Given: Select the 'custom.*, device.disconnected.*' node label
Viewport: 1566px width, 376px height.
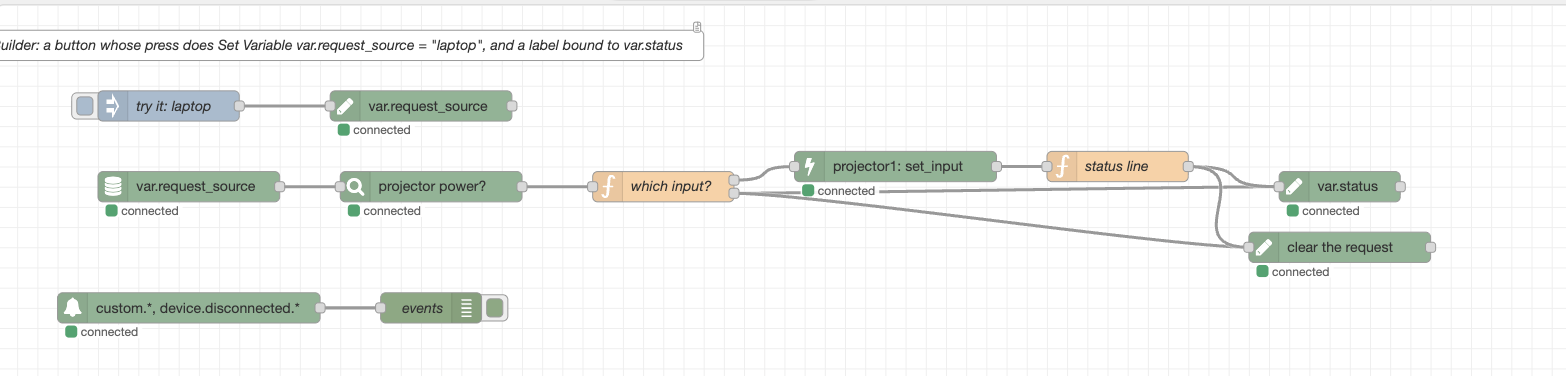Looking at the screenshot, I should (198, 308).
